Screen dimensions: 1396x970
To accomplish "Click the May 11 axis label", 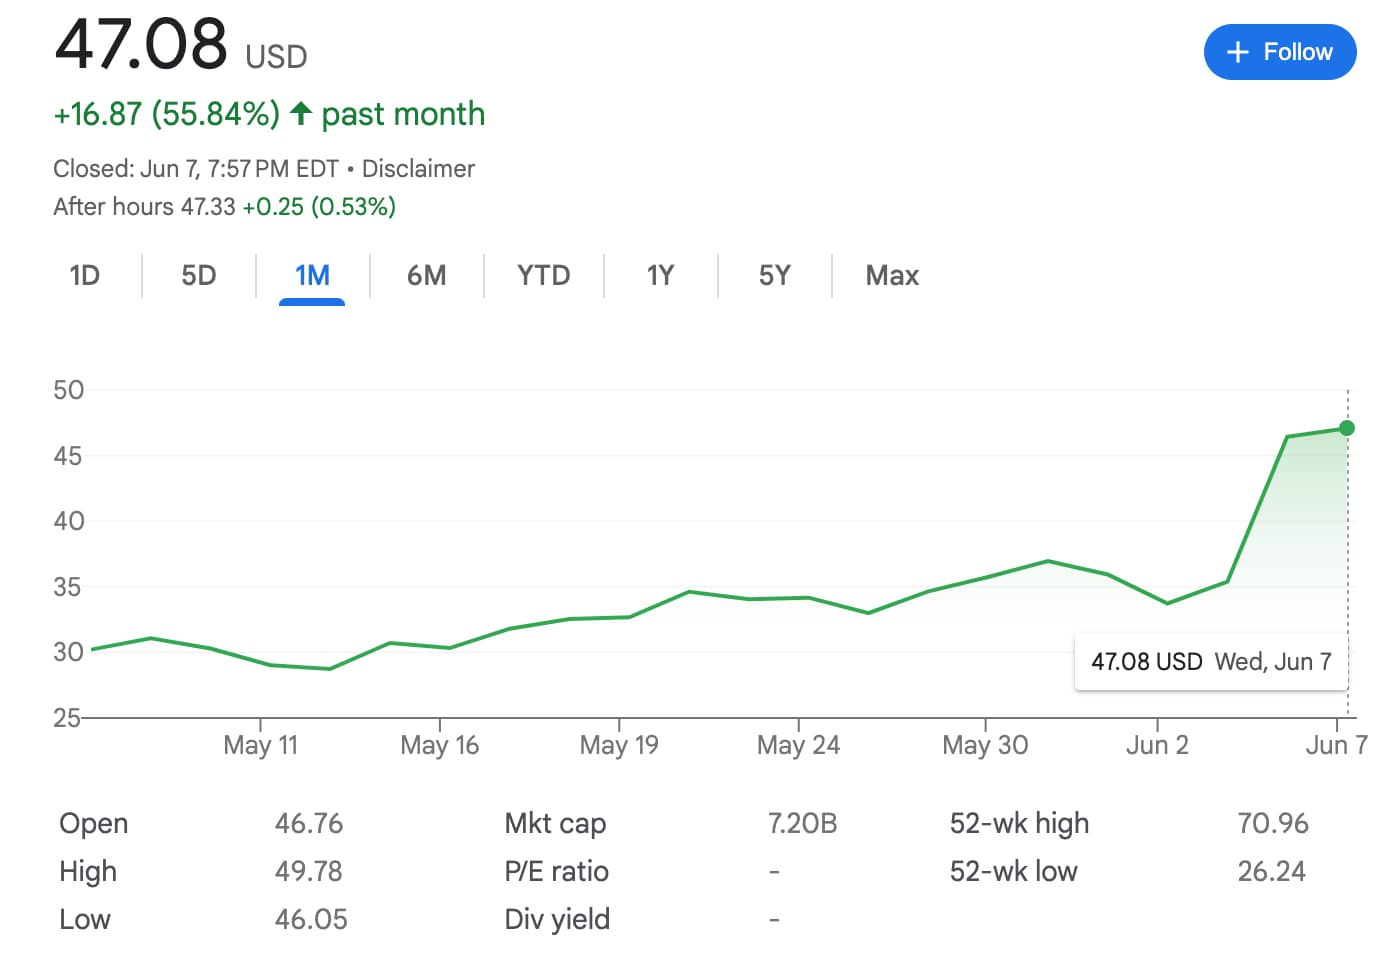I will [261, 745].
